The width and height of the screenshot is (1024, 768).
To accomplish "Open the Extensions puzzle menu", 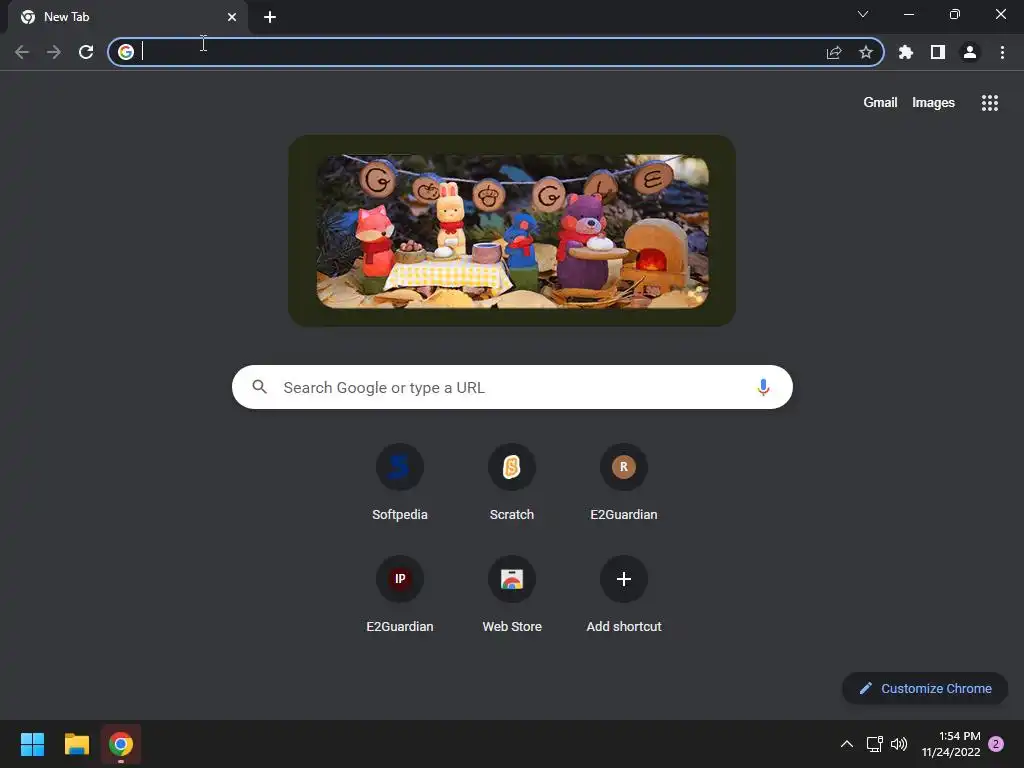I will [906, 52].
